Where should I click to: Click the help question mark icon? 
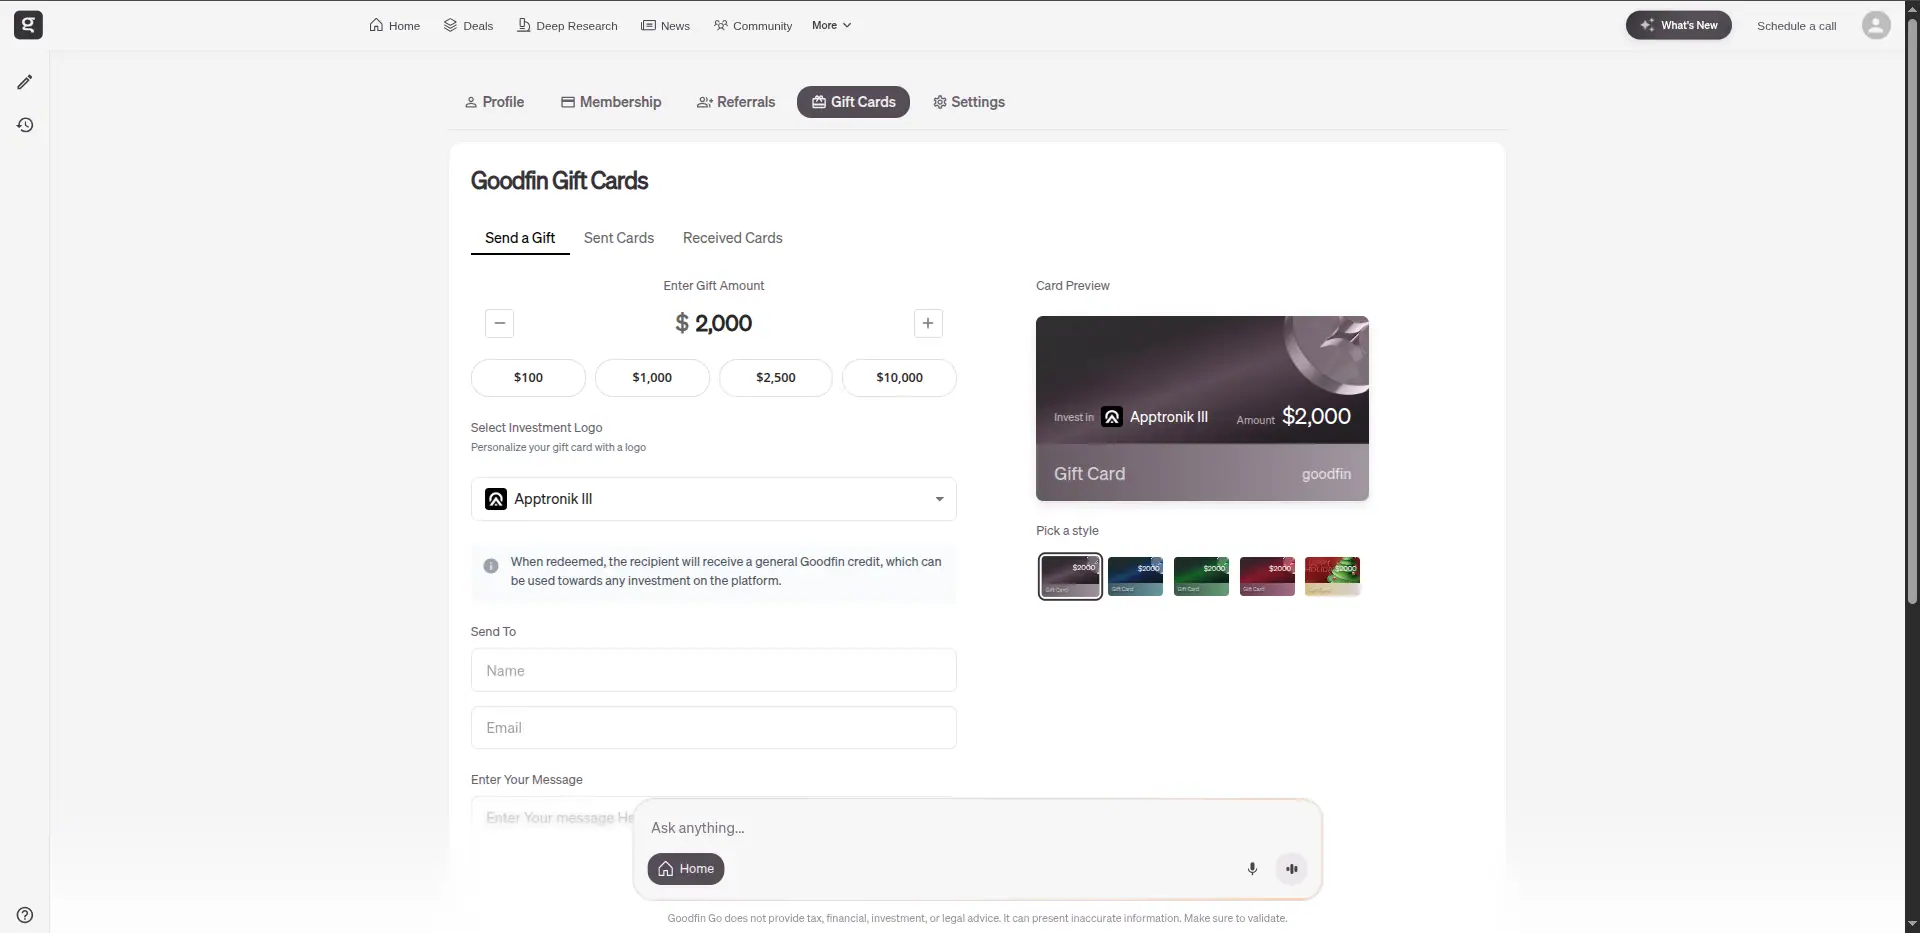tap(25, 915)
